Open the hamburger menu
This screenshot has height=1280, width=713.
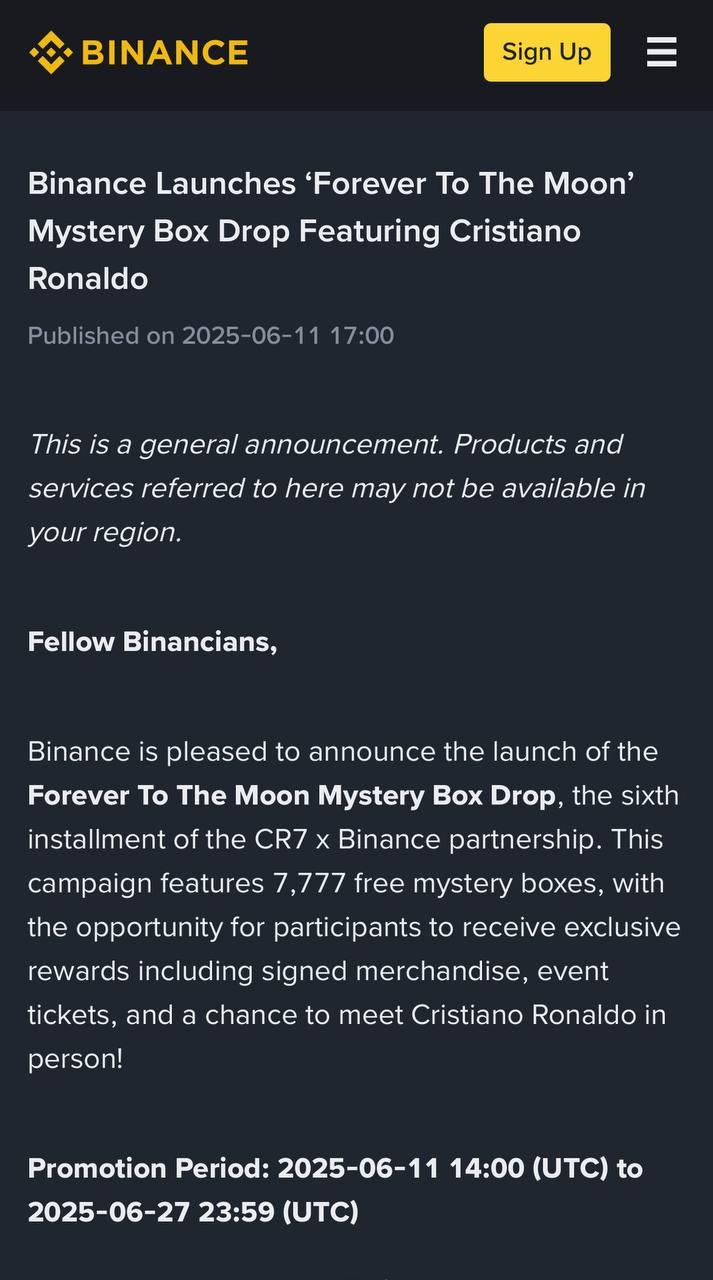[661, 52]
